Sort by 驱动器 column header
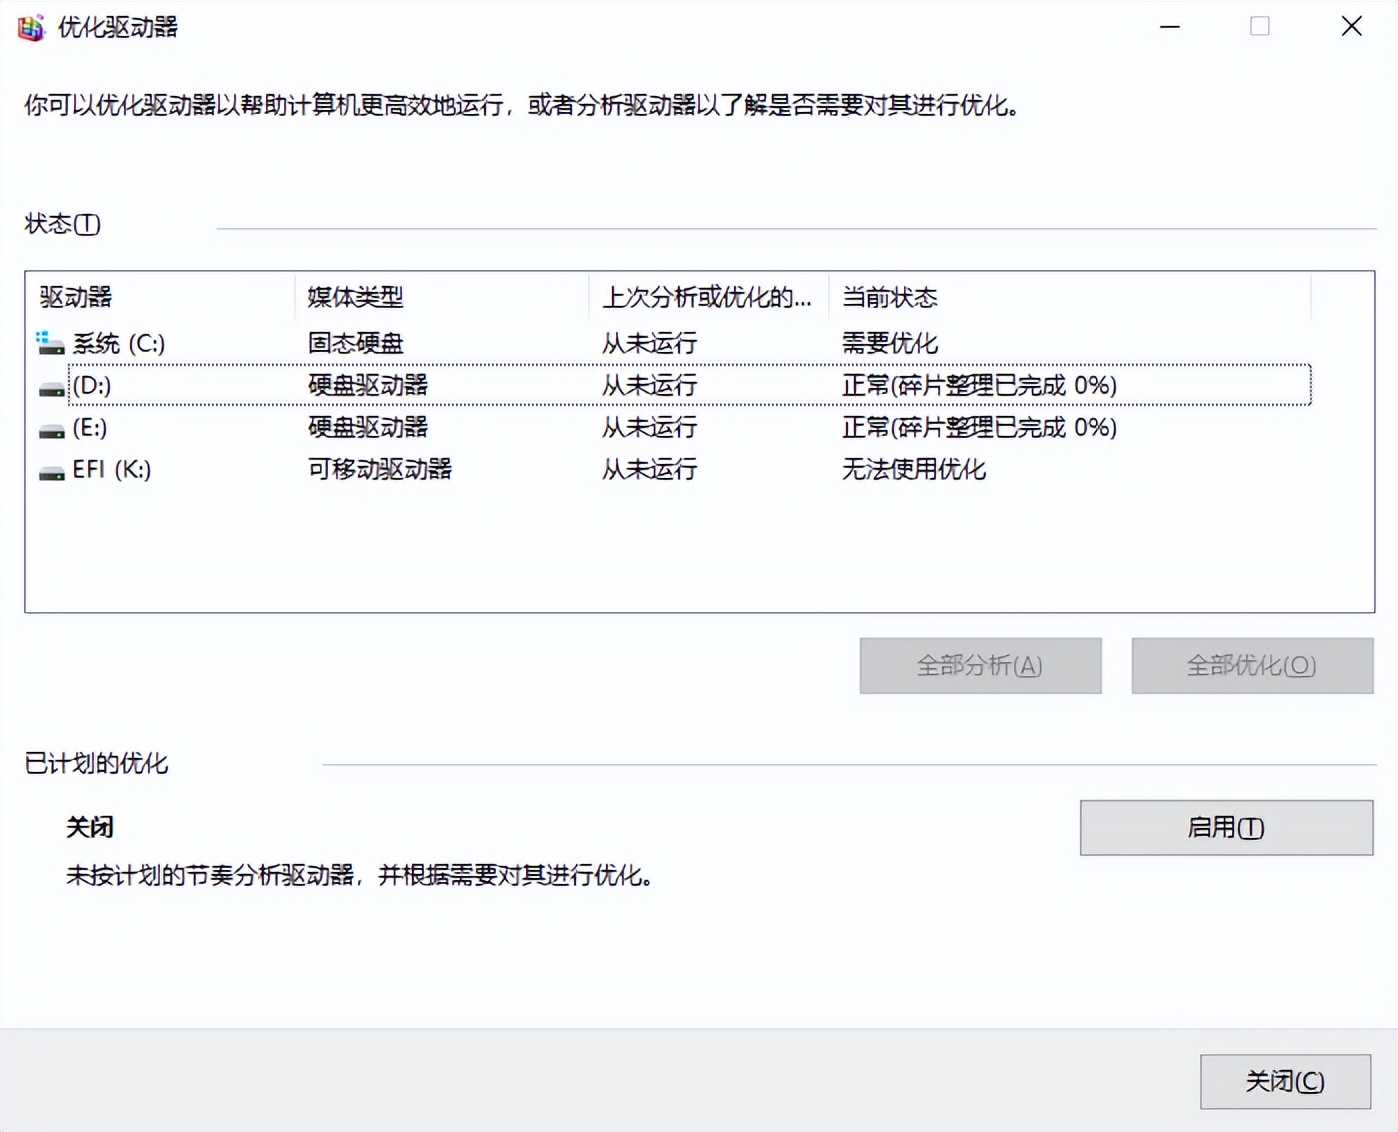1398x1132 pixels. click(76, 297)
